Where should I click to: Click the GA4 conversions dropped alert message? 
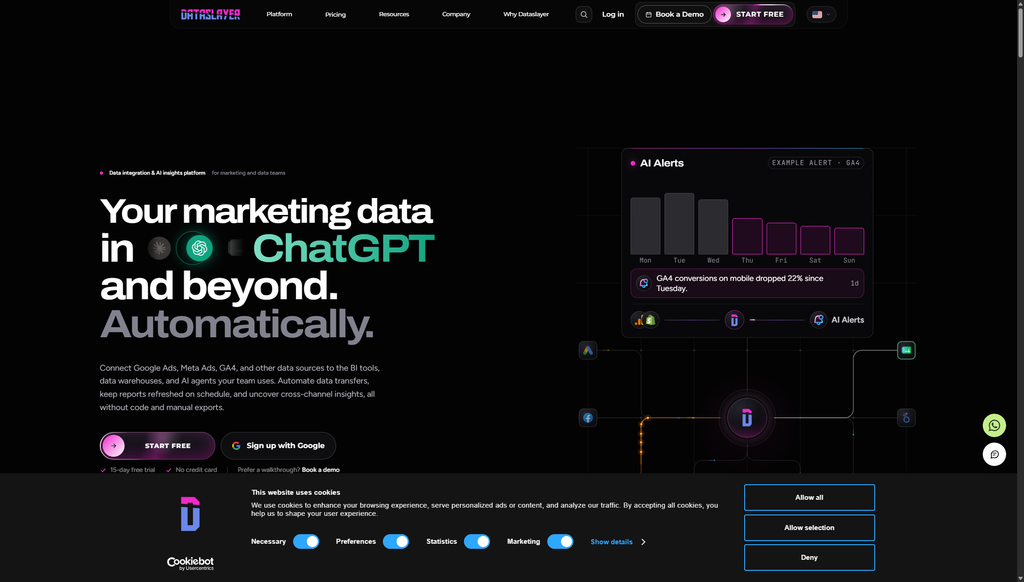tap(747, 283)
